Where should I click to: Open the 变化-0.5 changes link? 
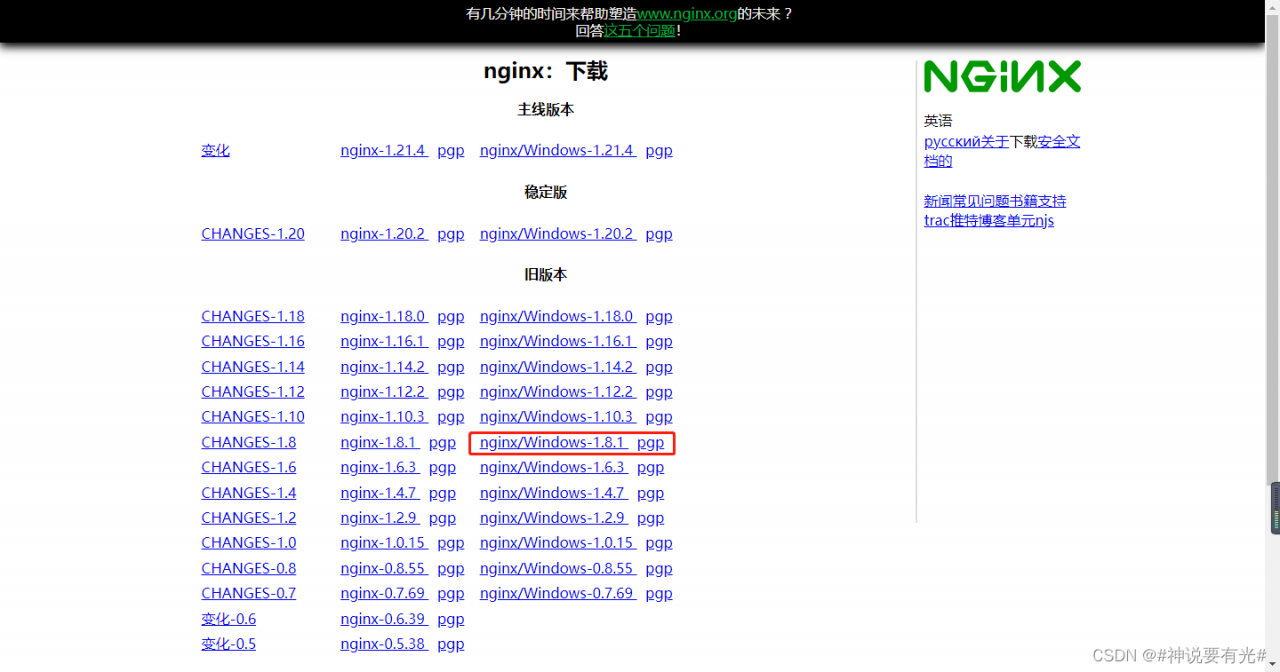(x=229, y=644)
